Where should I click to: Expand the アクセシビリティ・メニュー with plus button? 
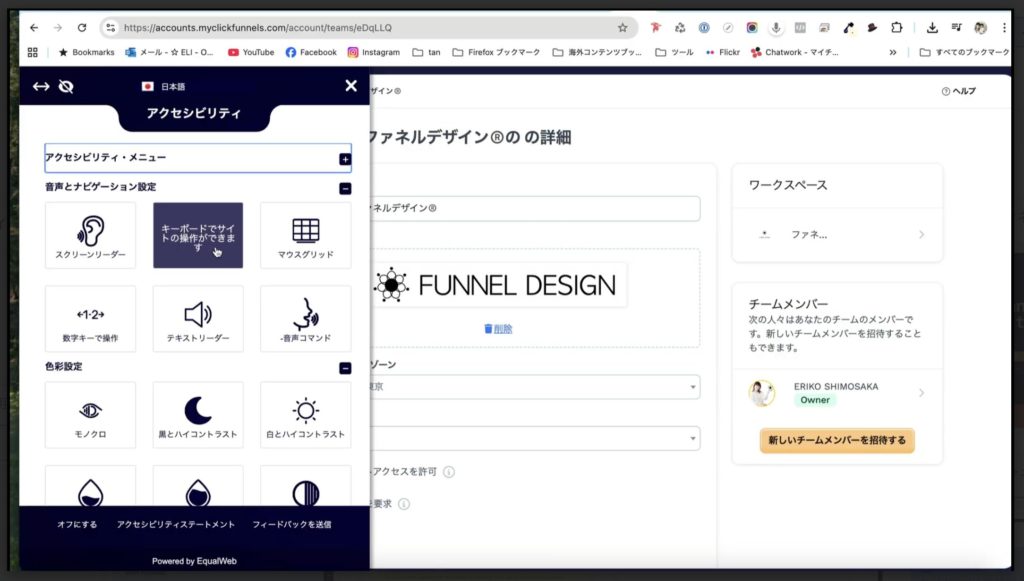click(345, 158)
